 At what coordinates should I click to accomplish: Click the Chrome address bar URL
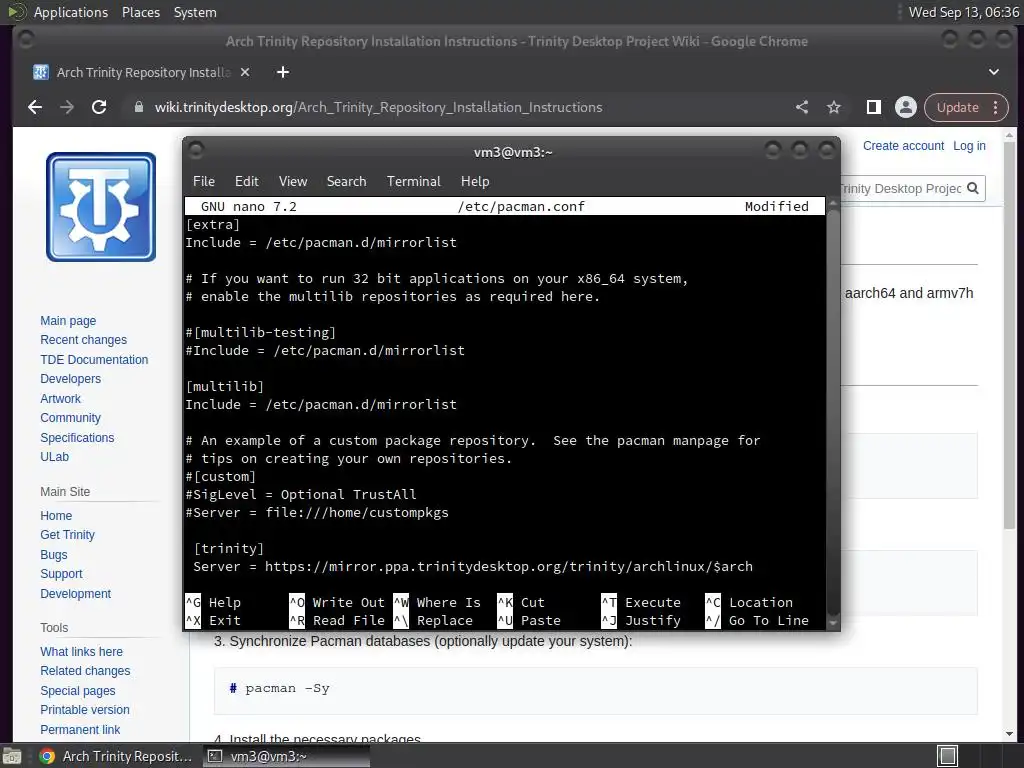click(378, 107)
